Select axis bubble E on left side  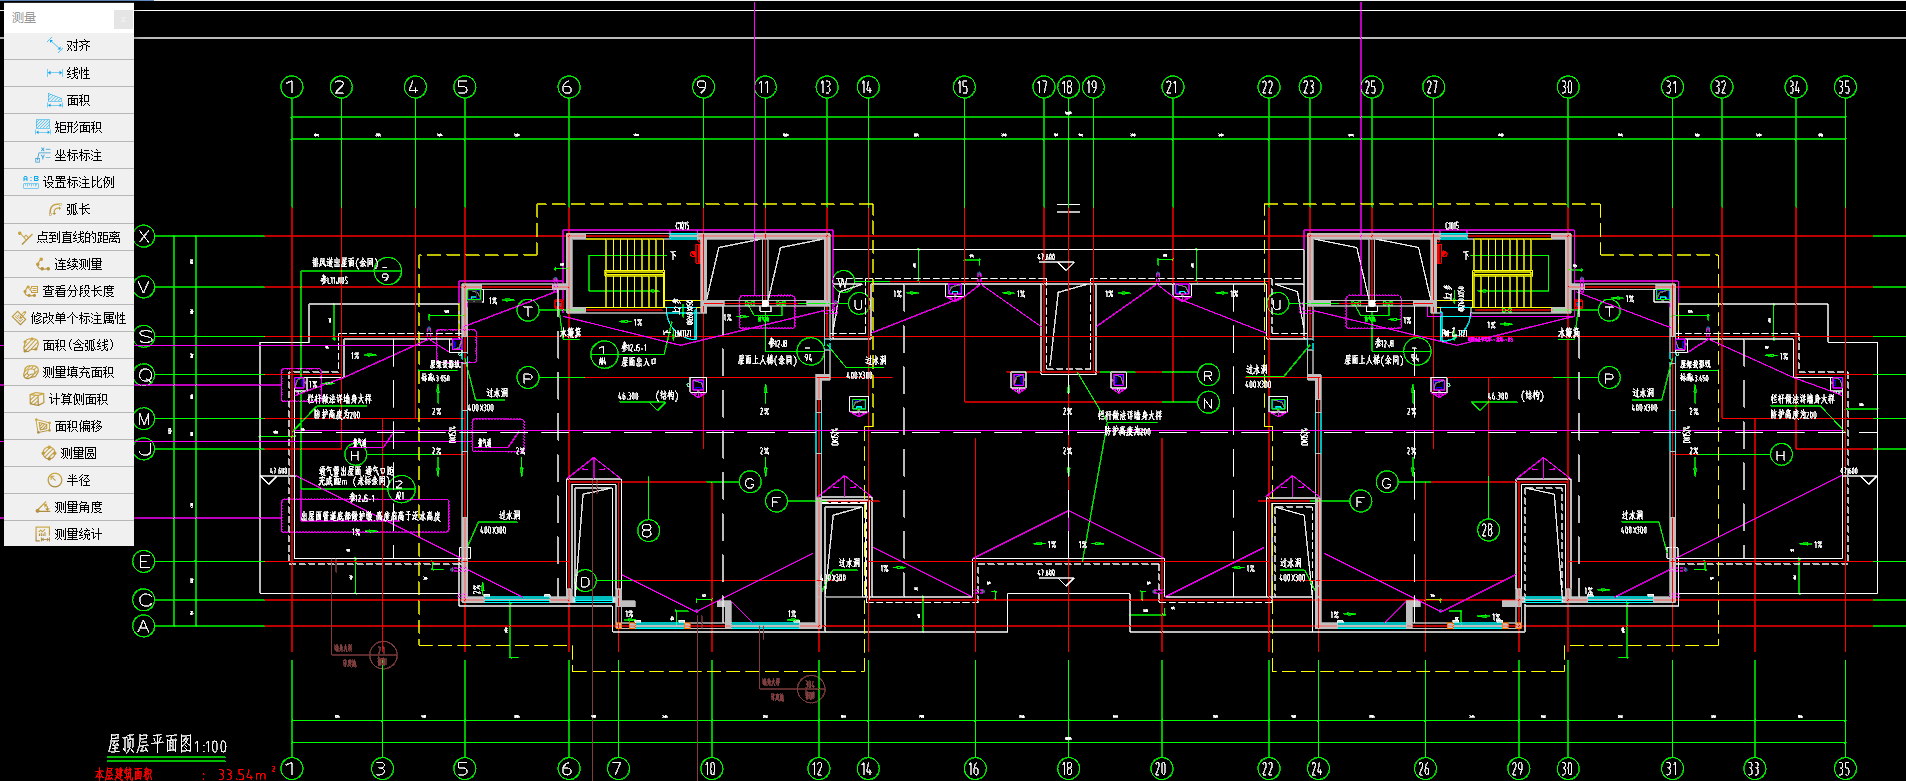click(145, 561)
